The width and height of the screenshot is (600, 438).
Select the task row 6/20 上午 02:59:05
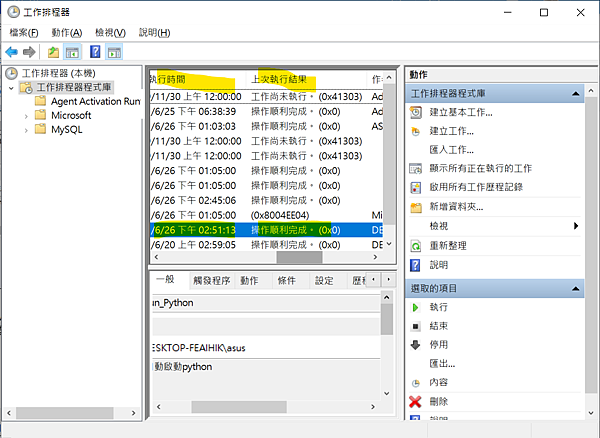[x=267, y=245]
